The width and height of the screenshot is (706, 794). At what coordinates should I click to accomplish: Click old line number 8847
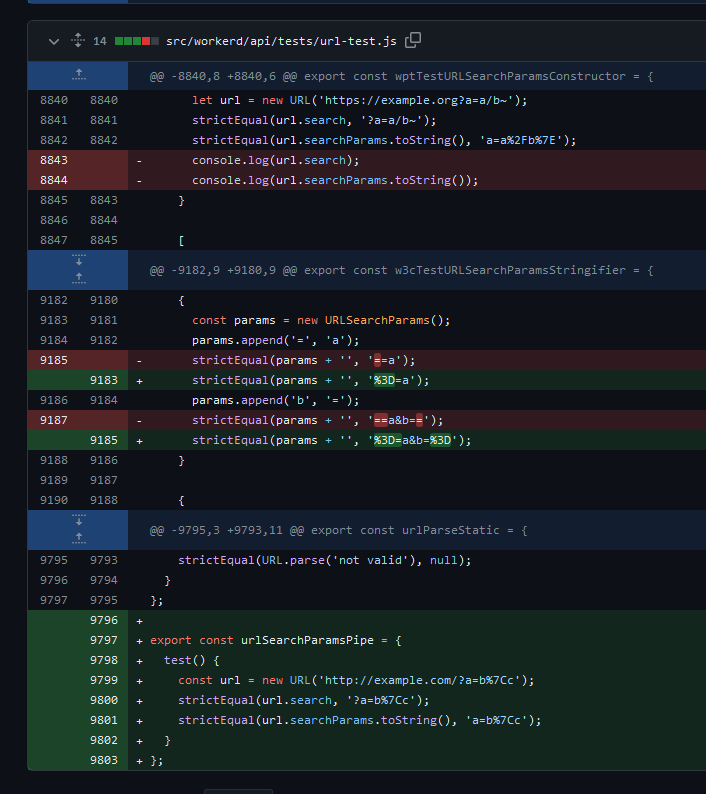[54, 240]
